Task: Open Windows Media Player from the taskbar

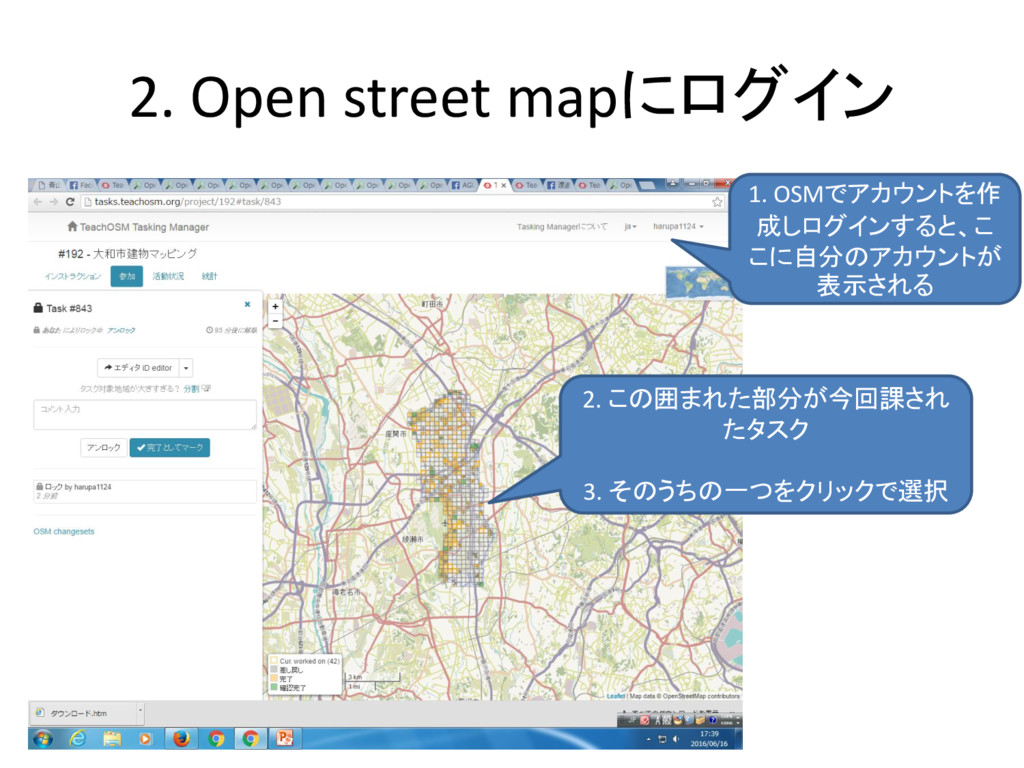Action: 145,739
